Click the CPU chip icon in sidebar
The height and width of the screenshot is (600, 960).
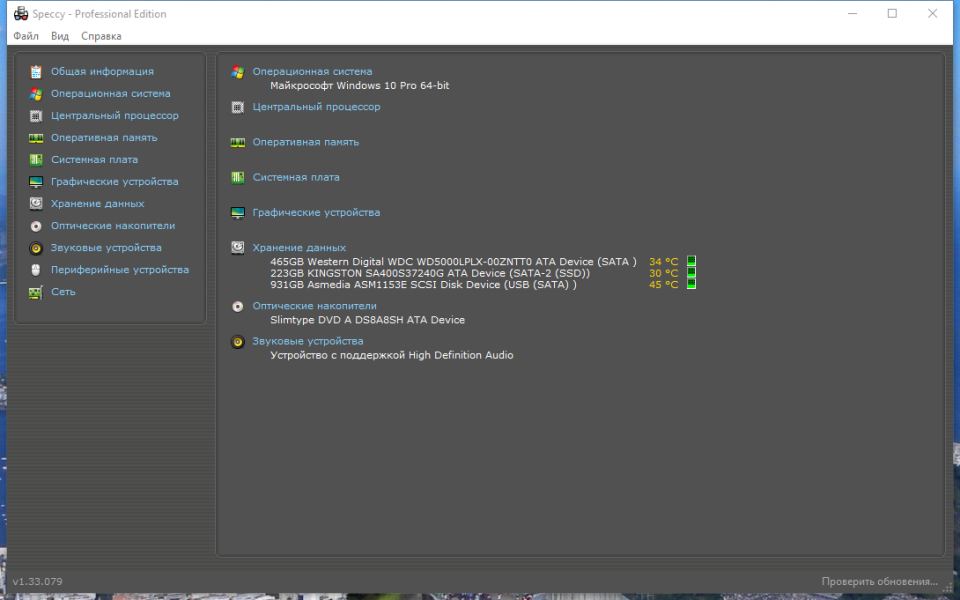36,116
